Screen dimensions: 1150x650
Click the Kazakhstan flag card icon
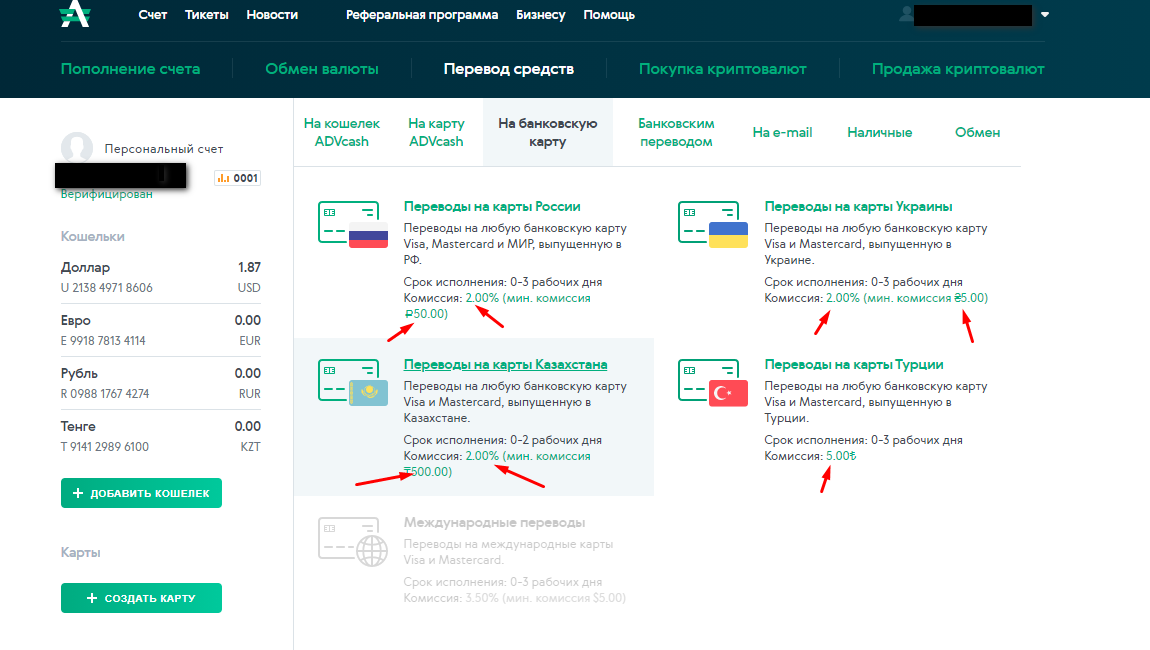tap(353, 382)
